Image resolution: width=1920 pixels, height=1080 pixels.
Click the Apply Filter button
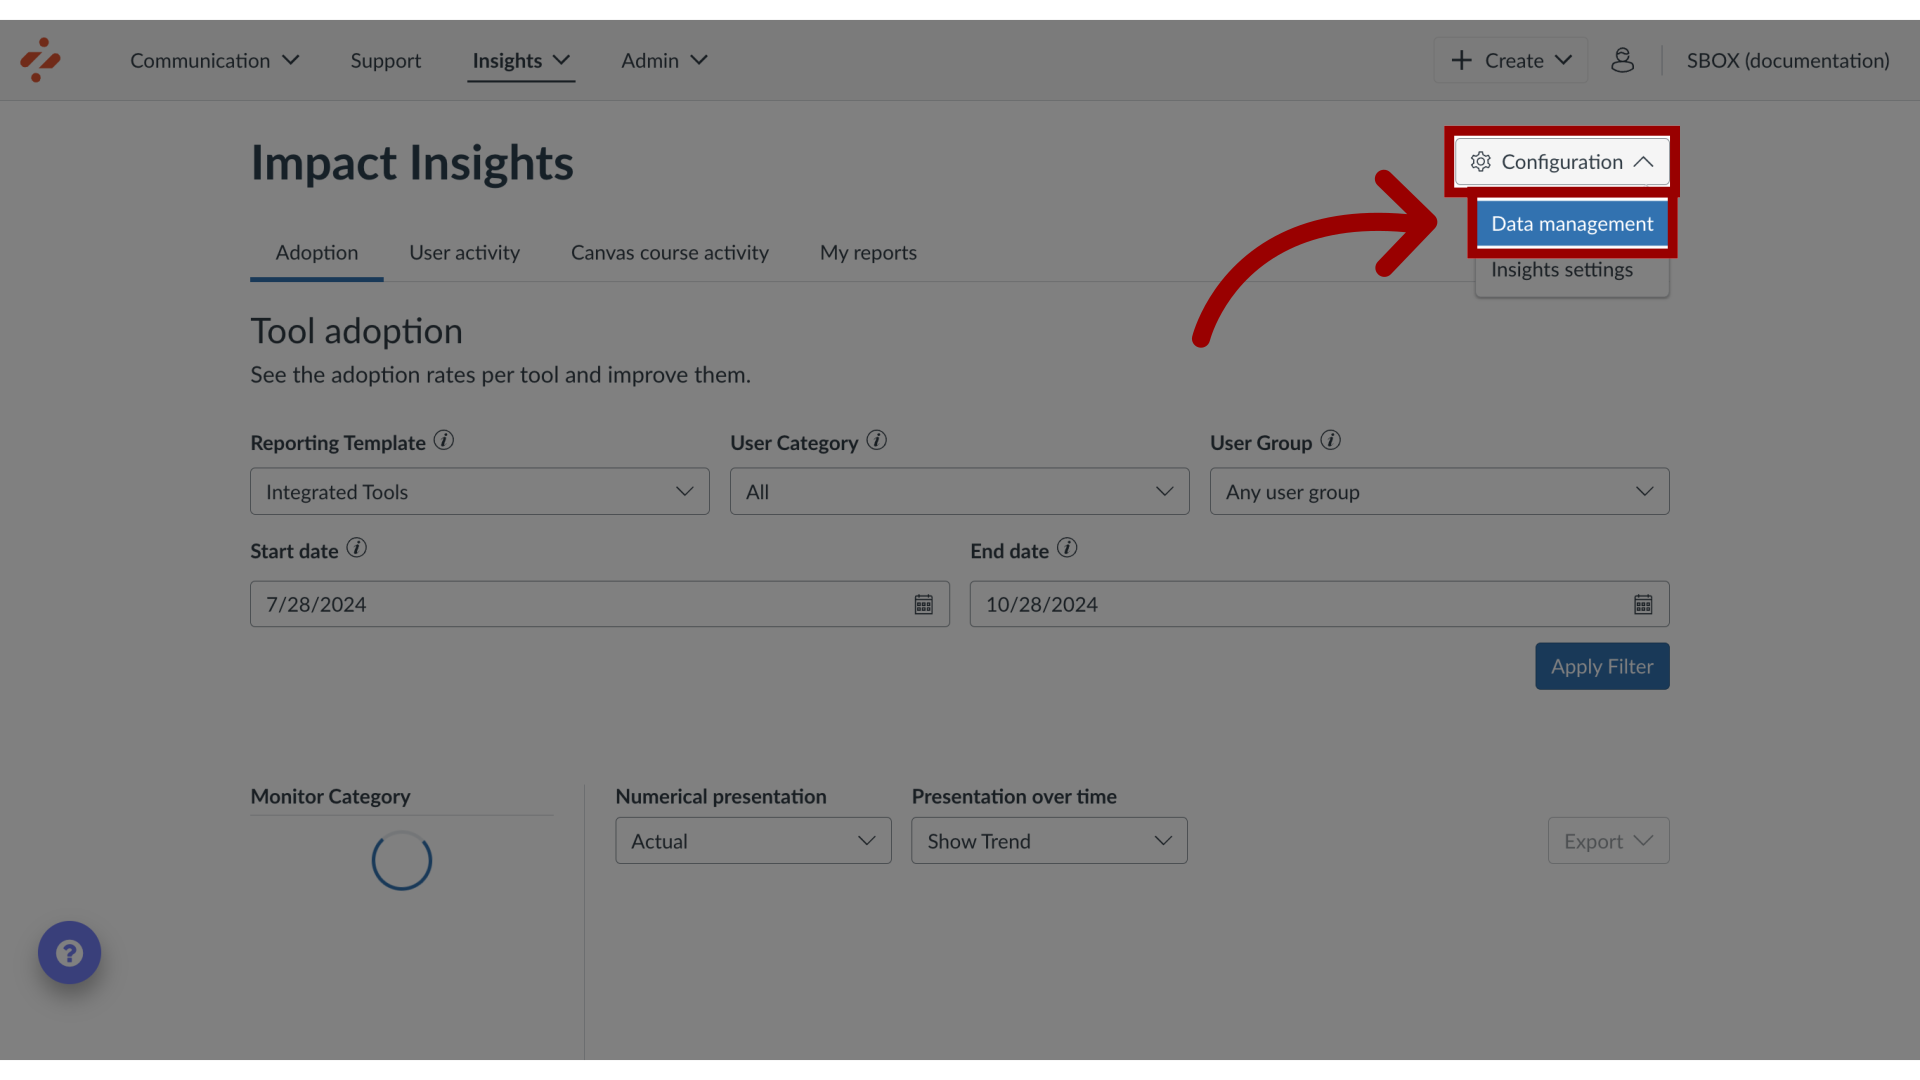(1602, 665)
